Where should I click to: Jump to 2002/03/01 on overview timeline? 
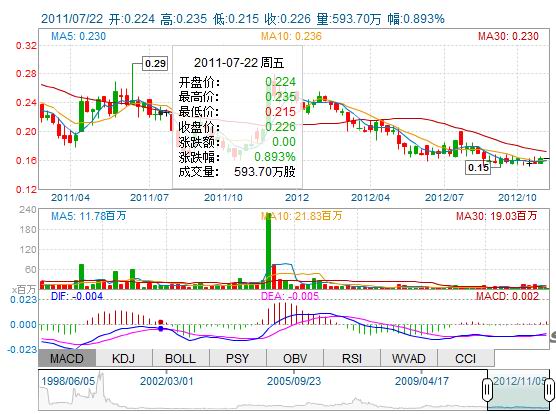click(x=167, y=381)
